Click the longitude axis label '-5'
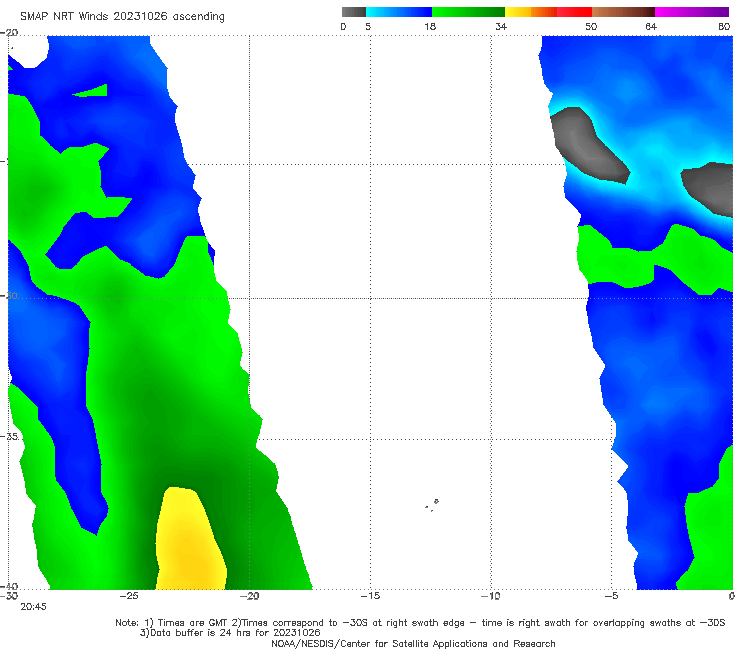The width and height of the screenshot is (740, 650). (x=612, y=596)
